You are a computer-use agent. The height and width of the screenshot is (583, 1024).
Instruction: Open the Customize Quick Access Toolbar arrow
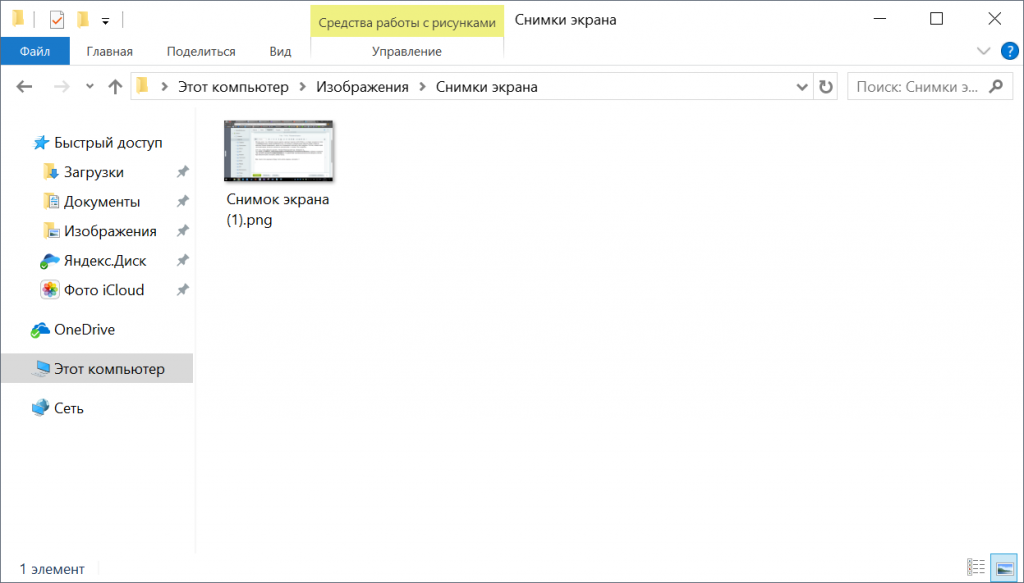pos(105,22)
